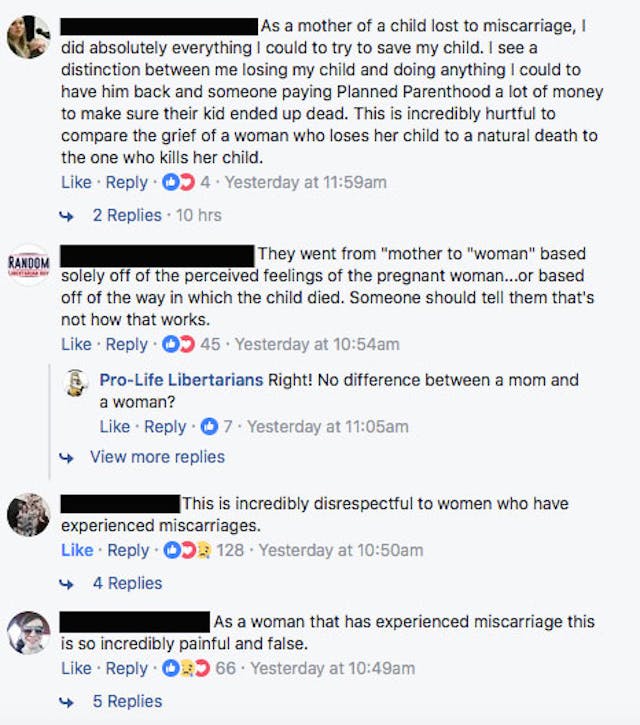Click the thumbs-up icon on Pro-Life Libertarians reply
This screenshot has width=640, height=725.
coord(209,426)
